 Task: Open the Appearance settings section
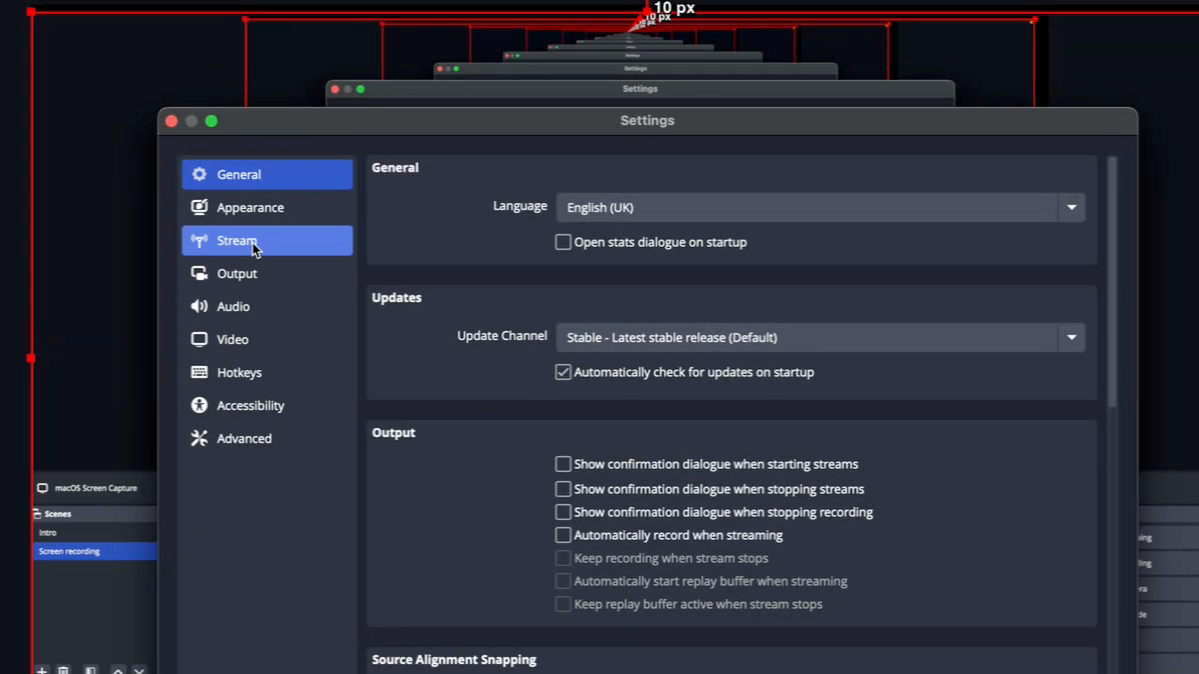click(x=250, y=208)
